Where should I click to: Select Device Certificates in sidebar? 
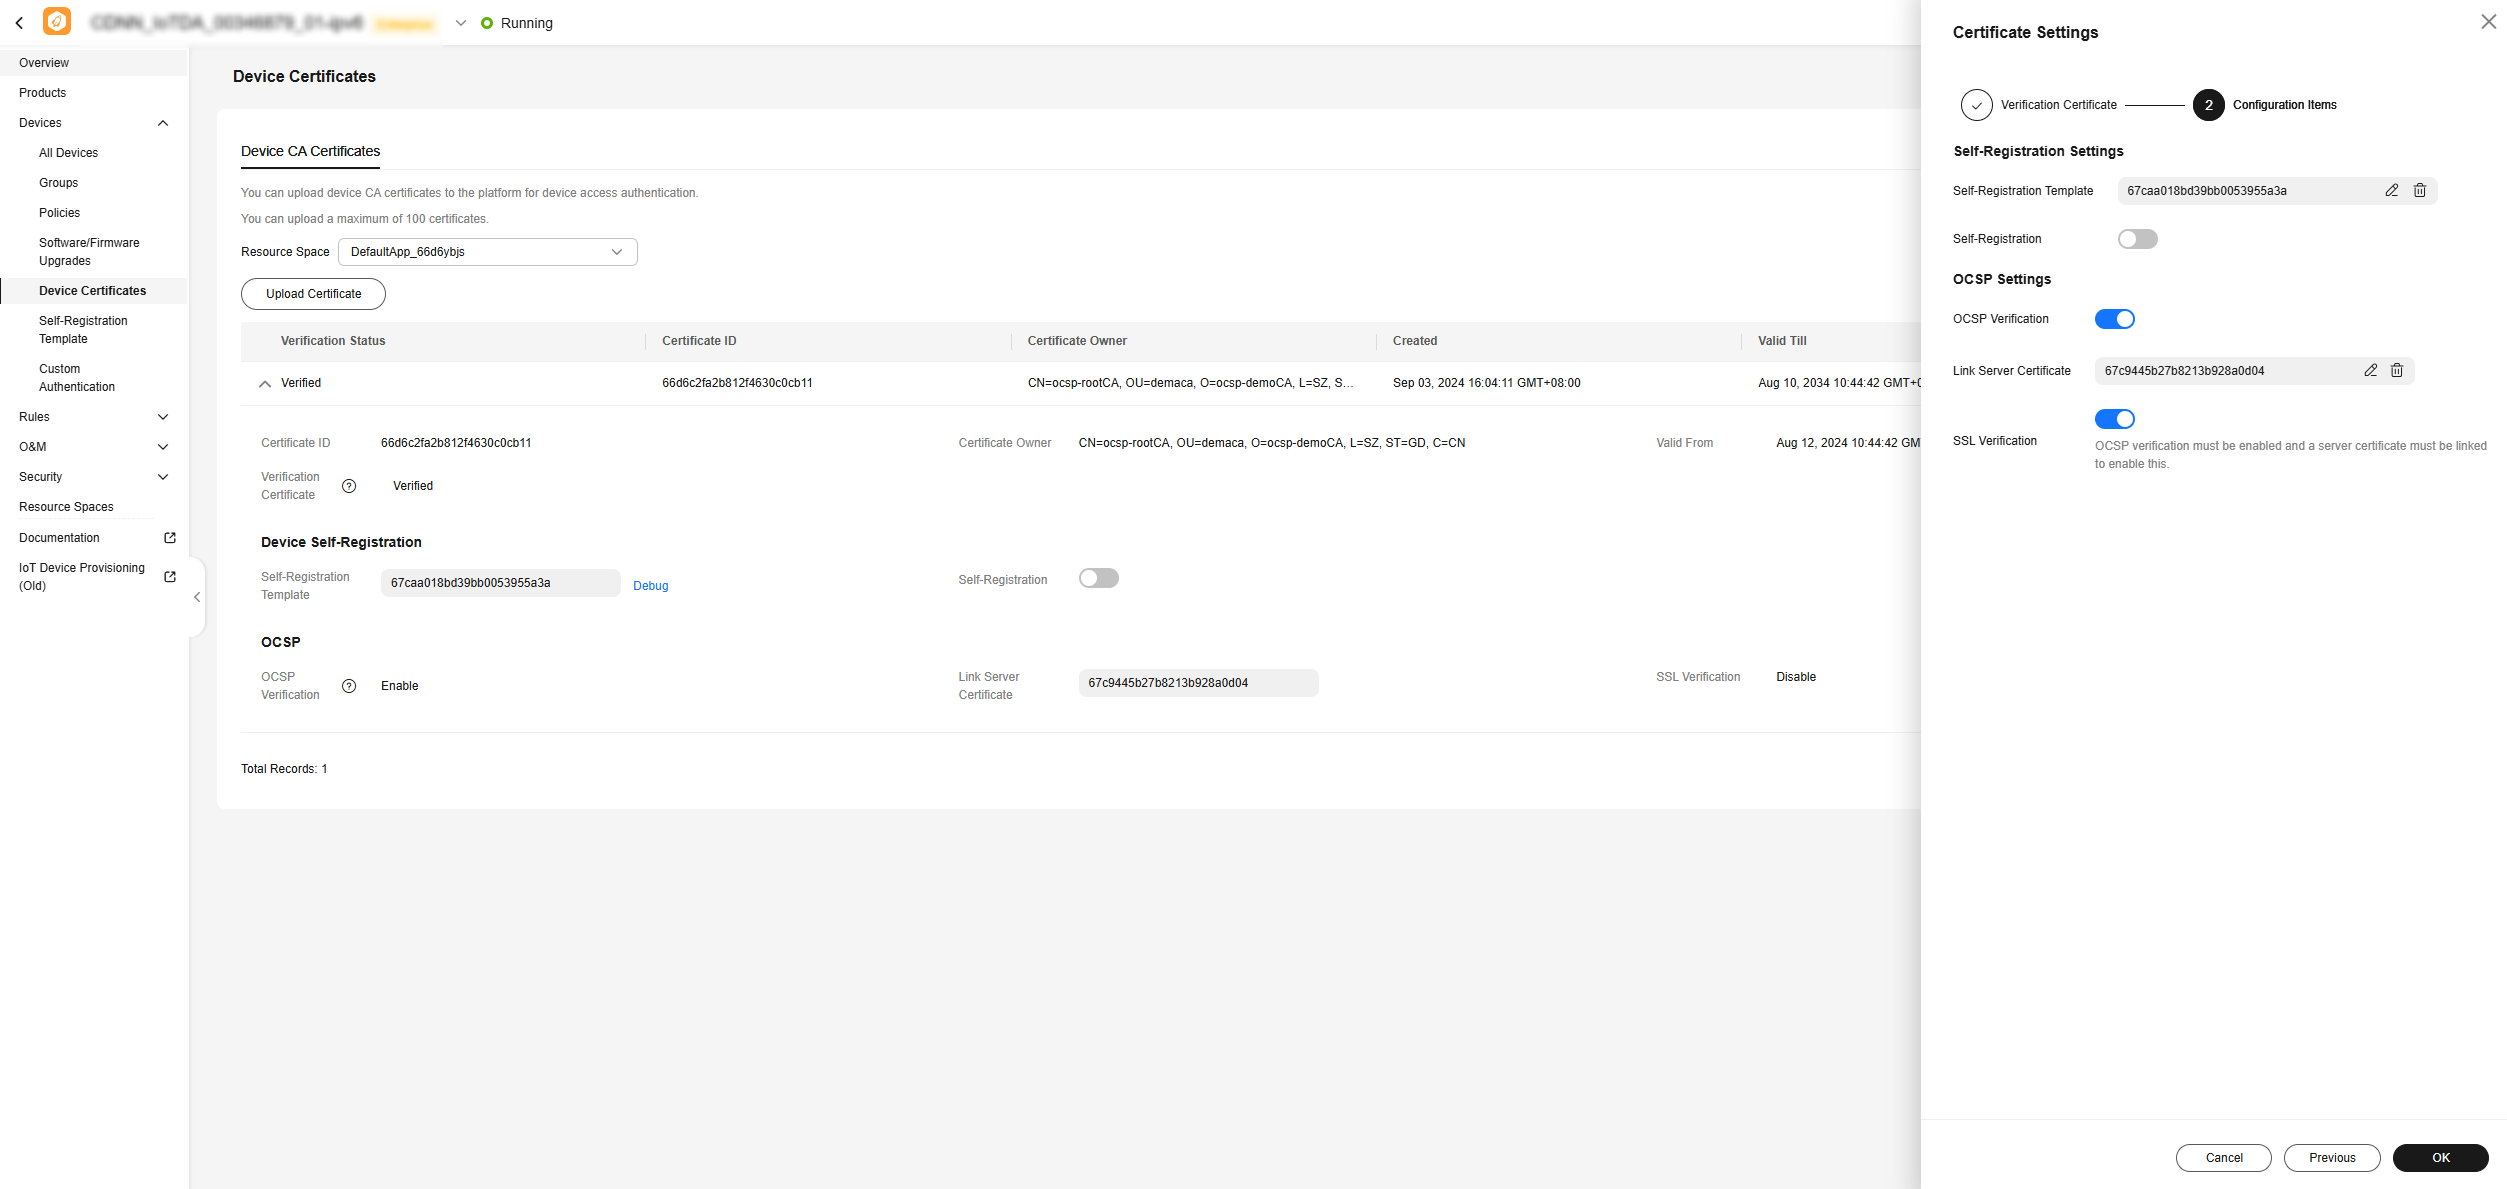pyautogui.click(x=92, y=291)
